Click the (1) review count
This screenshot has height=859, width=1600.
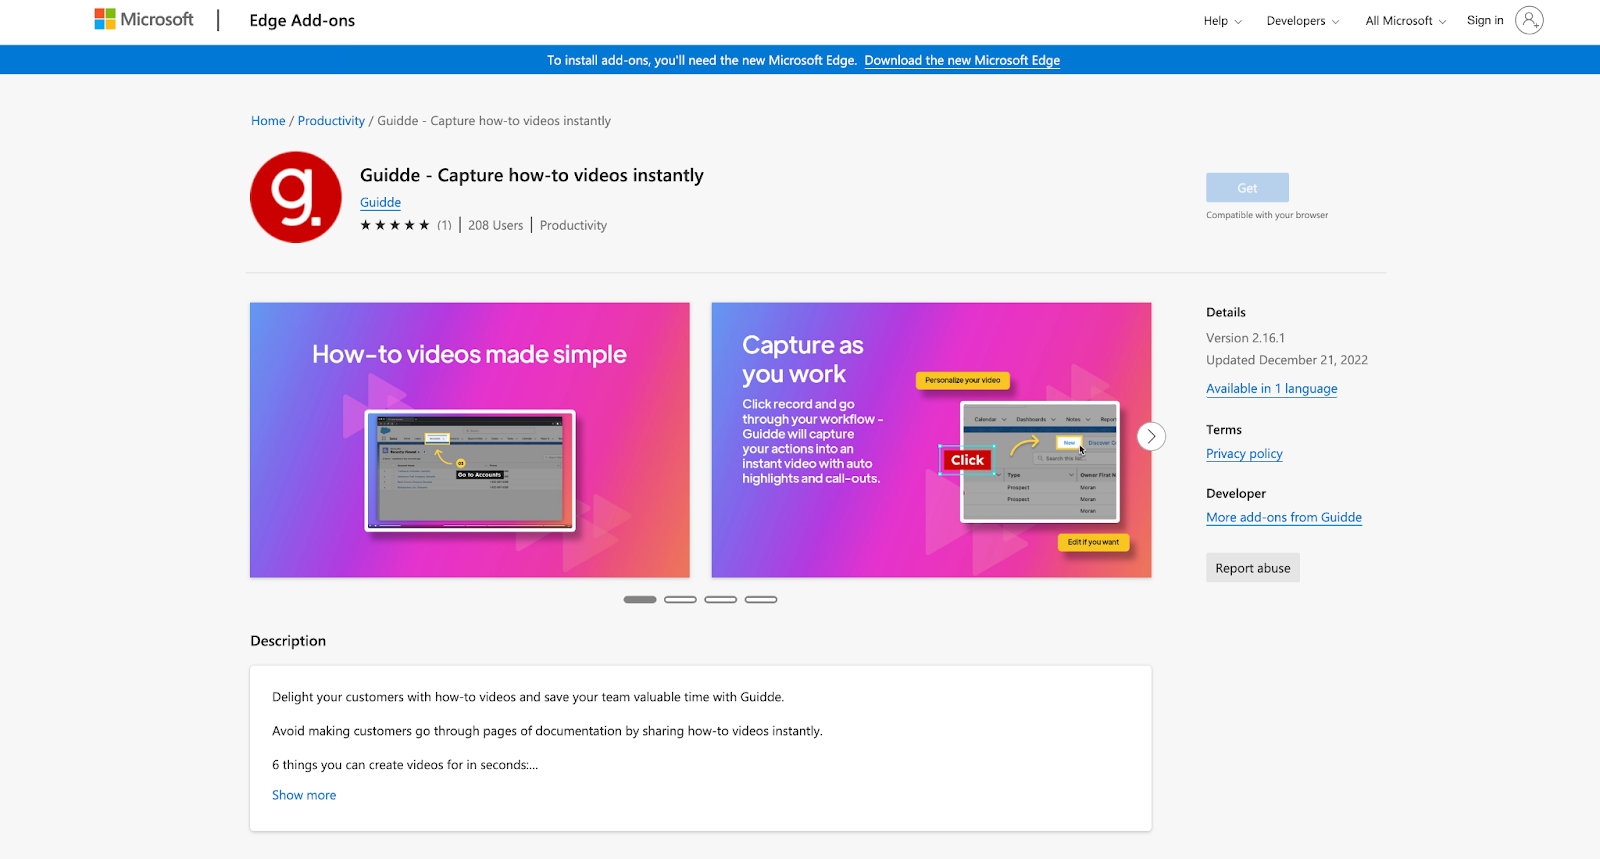pyautogui.click(x=444, y=225)
